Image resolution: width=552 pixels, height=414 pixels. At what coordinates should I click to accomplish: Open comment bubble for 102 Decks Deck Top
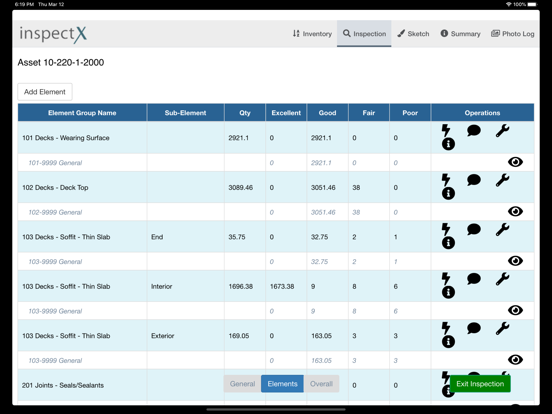tap(474, 180)
